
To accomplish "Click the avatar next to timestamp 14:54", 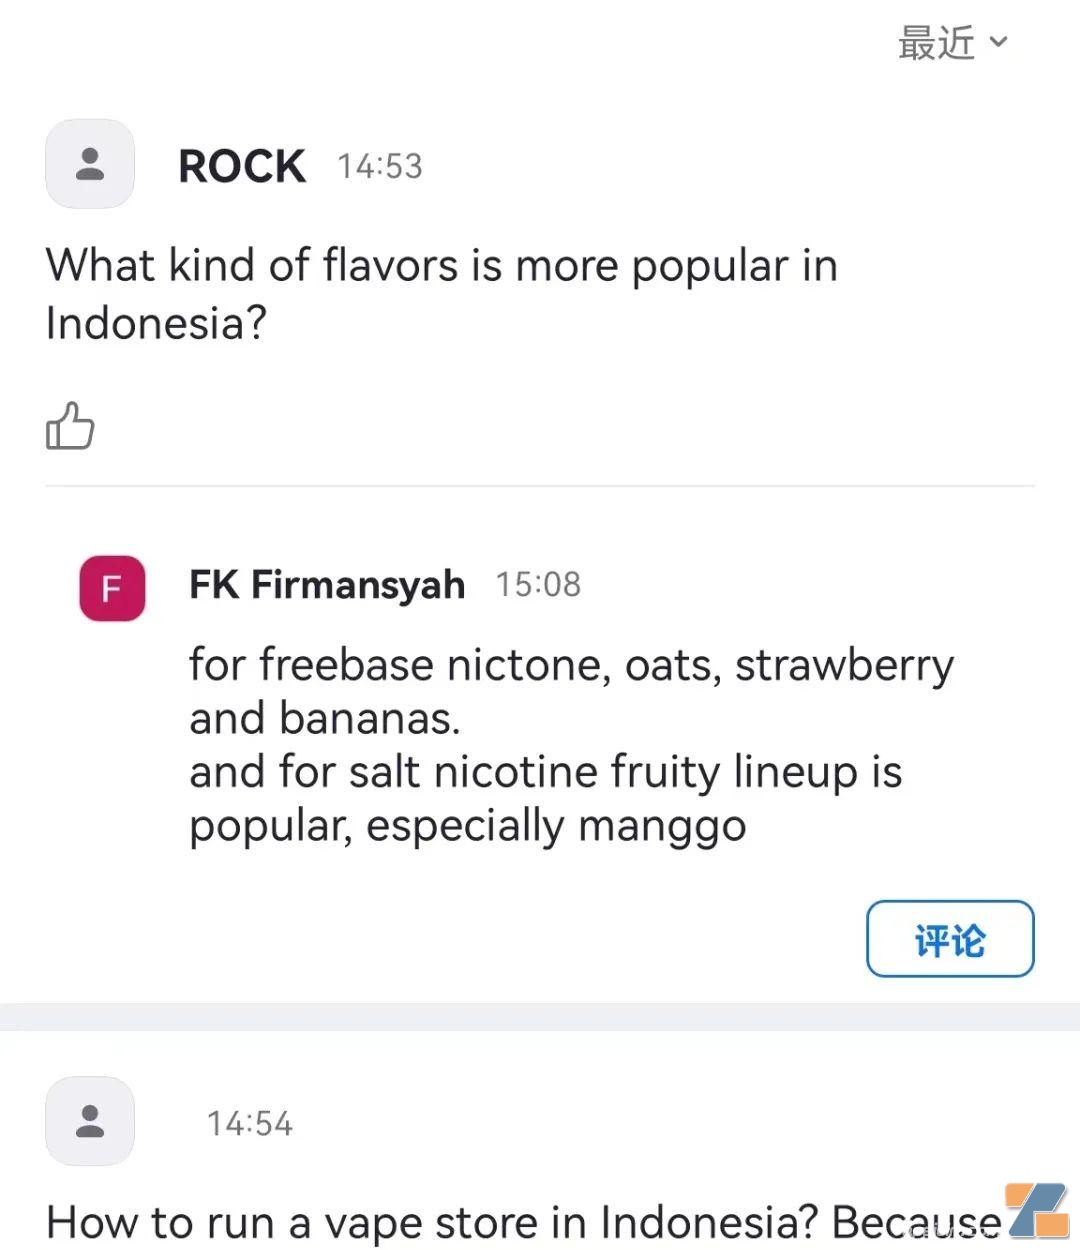I will coord(89,1120).
